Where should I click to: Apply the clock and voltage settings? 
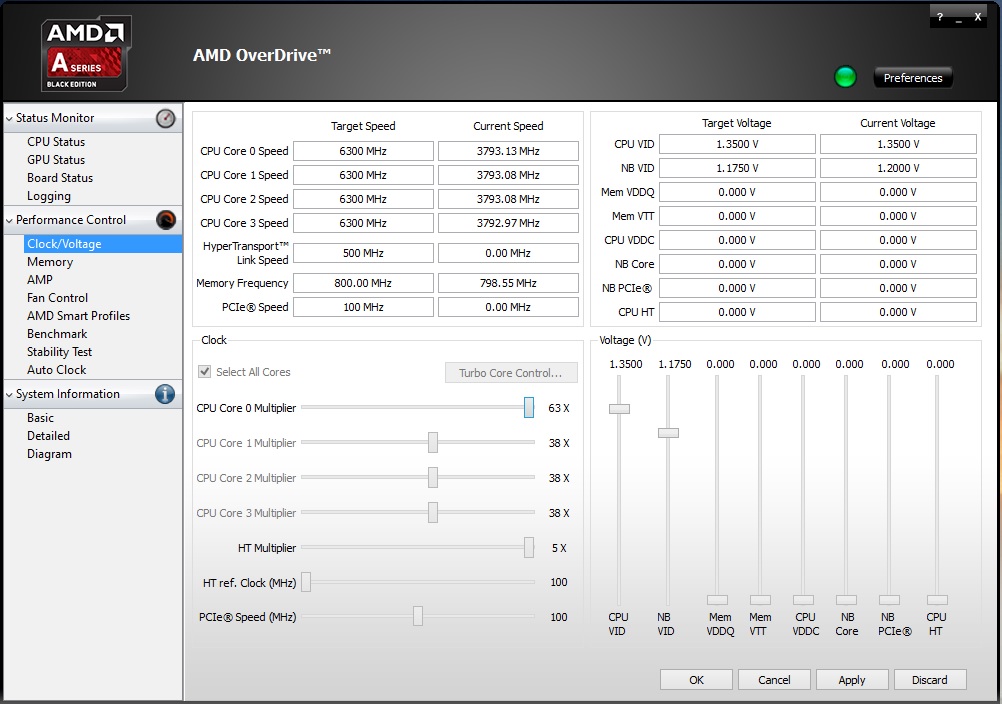tap(852, 680)
